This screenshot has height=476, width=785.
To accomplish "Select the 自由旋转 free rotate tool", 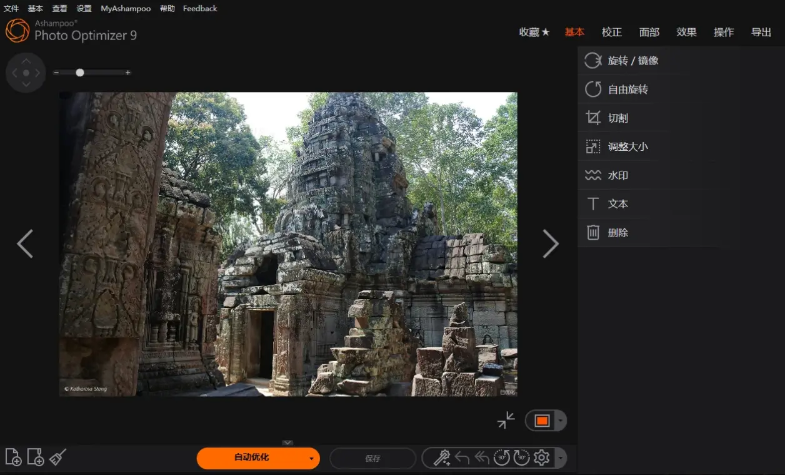I will [627, 90].
